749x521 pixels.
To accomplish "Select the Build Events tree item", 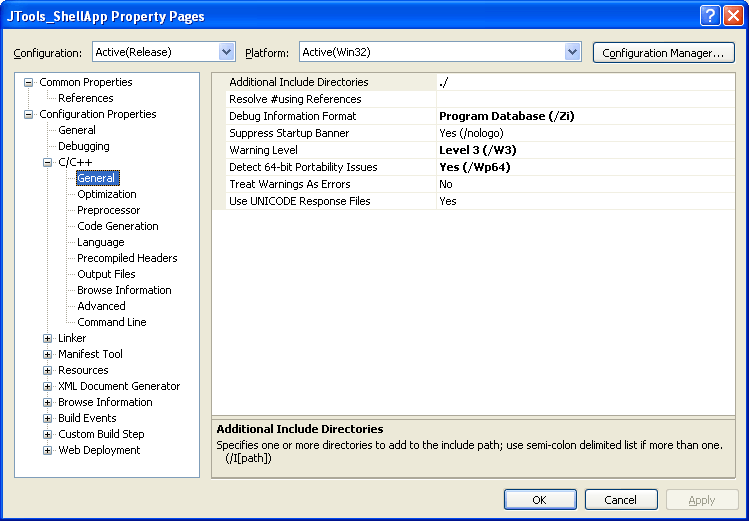I will pyautogui.click(x=87, y=418).
